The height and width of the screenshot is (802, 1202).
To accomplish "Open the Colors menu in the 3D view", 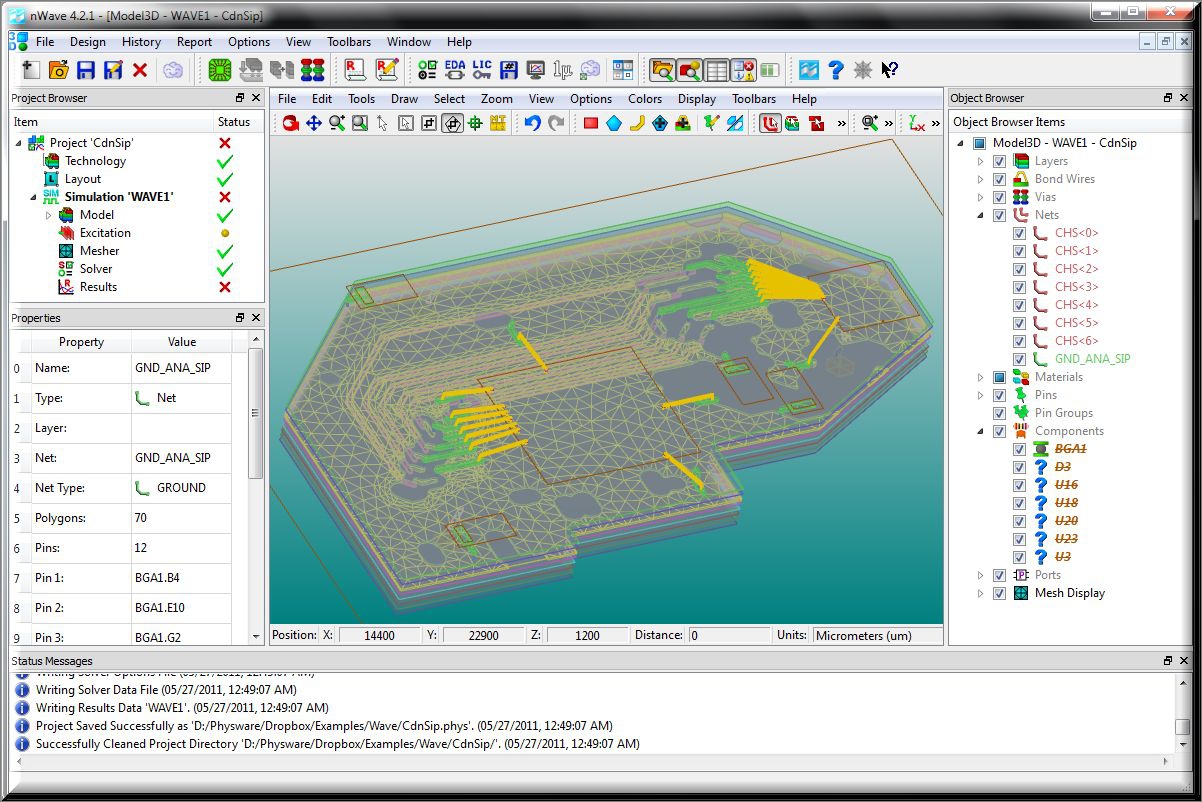I will point(644,99).
